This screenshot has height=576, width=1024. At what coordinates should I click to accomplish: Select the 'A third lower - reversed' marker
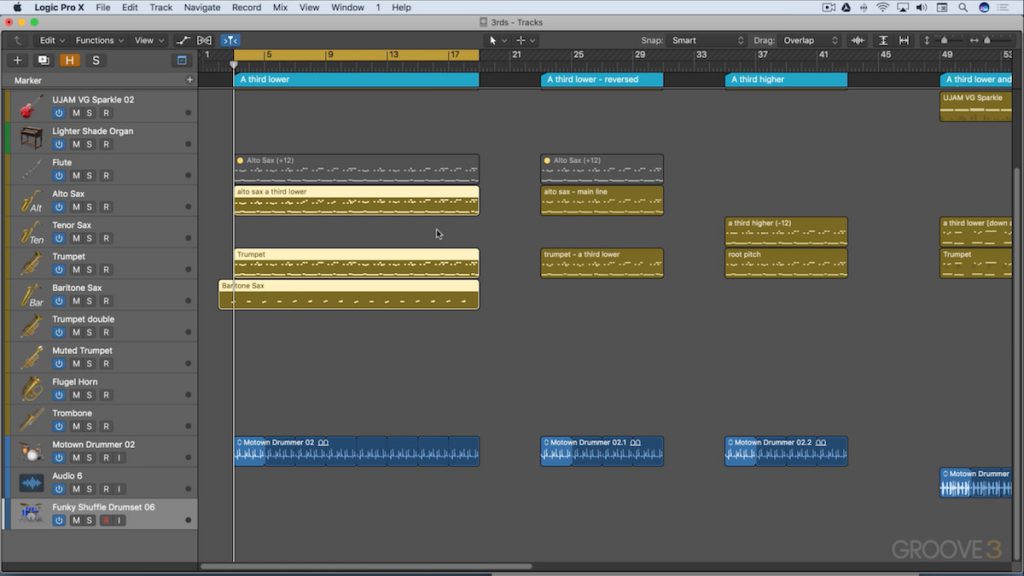pyautogui.click(x=601, y=80)
